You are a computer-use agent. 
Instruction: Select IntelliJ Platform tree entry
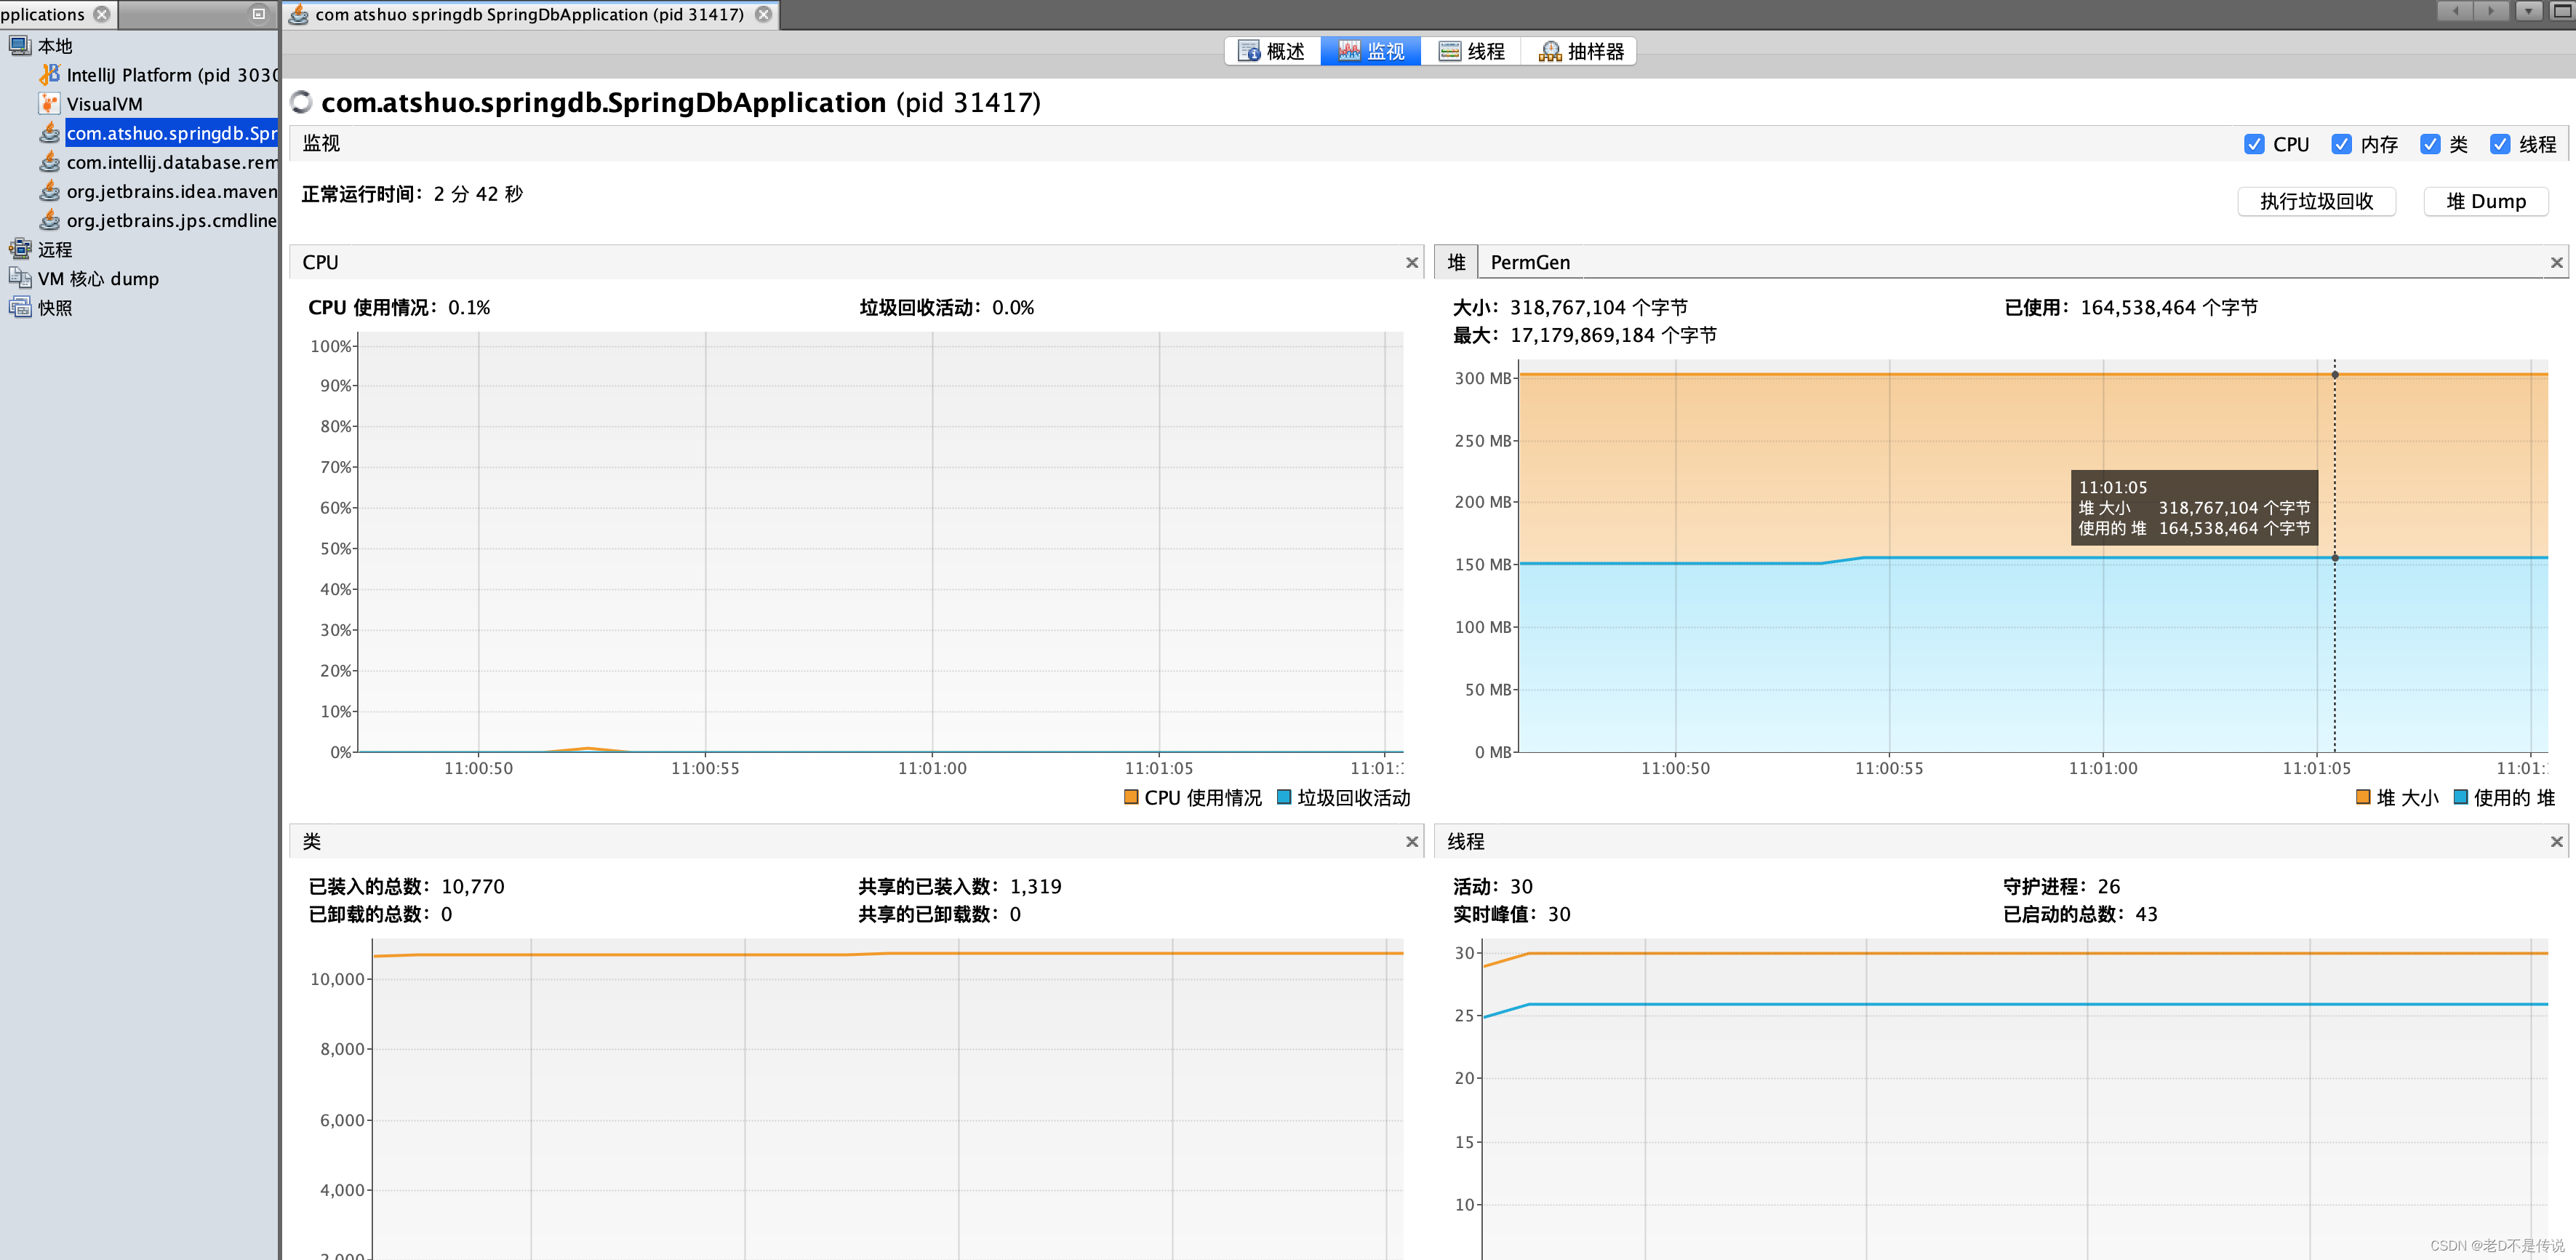point(171,75)
